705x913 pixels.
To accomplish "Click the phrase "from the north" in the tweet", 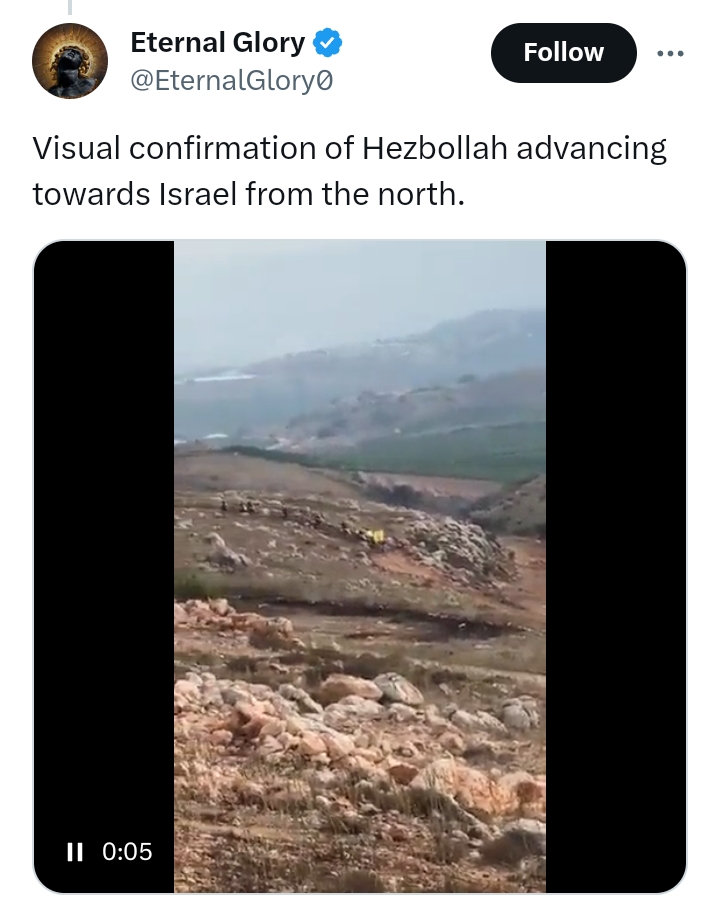I will tap(355, 194).
